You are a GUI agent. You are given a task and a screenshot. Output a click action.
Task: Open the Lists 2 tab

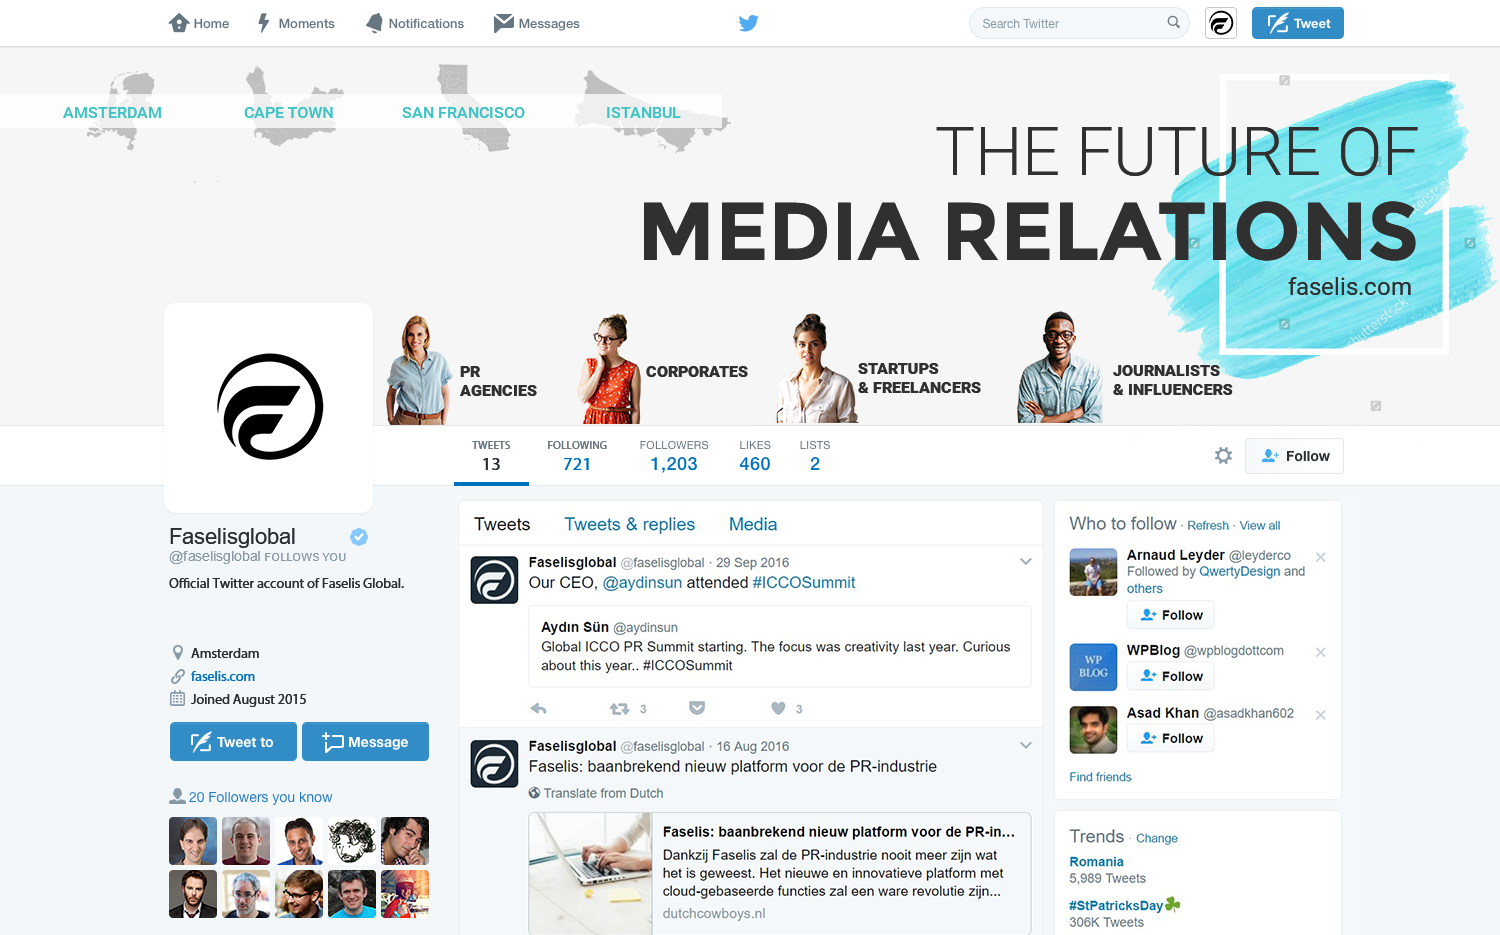[x=815, y=456]
